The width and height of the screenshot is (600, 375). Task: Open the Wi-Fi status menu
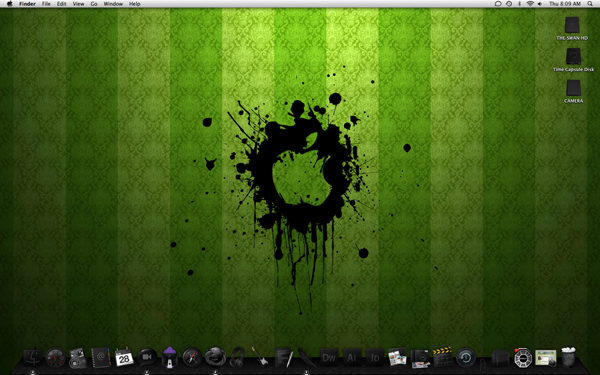point(530,4)
